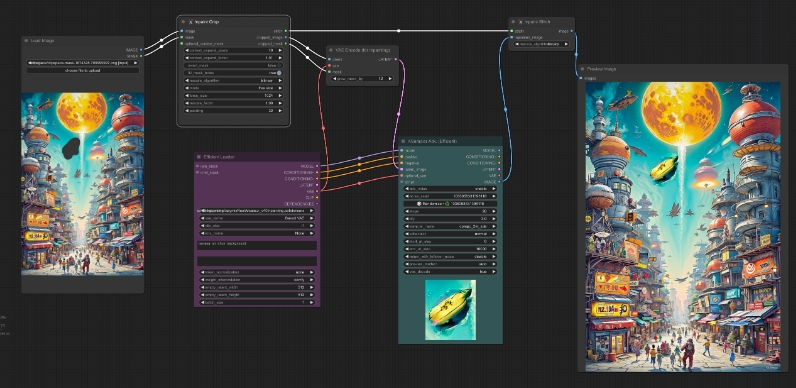Open the mode dropdown in Inpaint Crop
Viewport: 796px width, 388px height.
[x=233, y=88]
